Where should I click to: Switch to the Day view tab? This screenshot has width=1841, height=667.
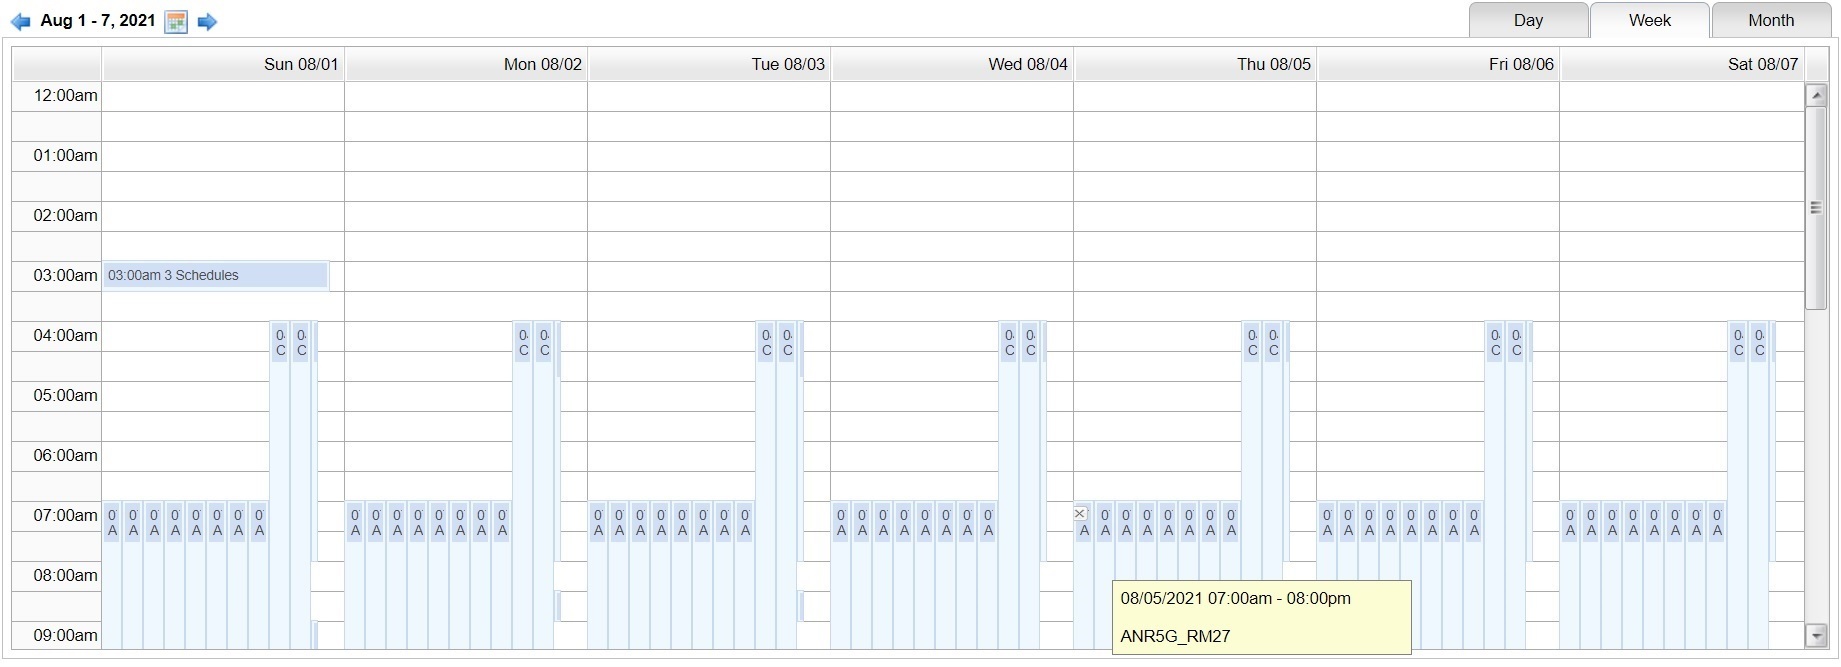point(1528,20)
